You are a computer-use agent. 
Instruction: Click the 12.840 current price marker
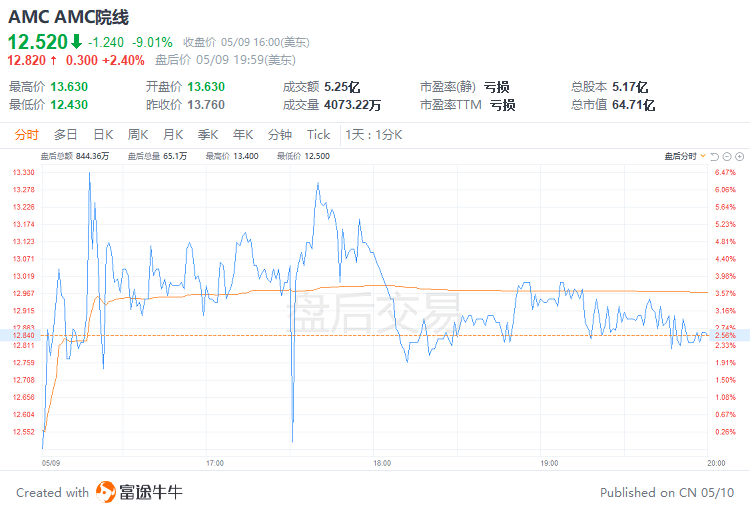23,335
